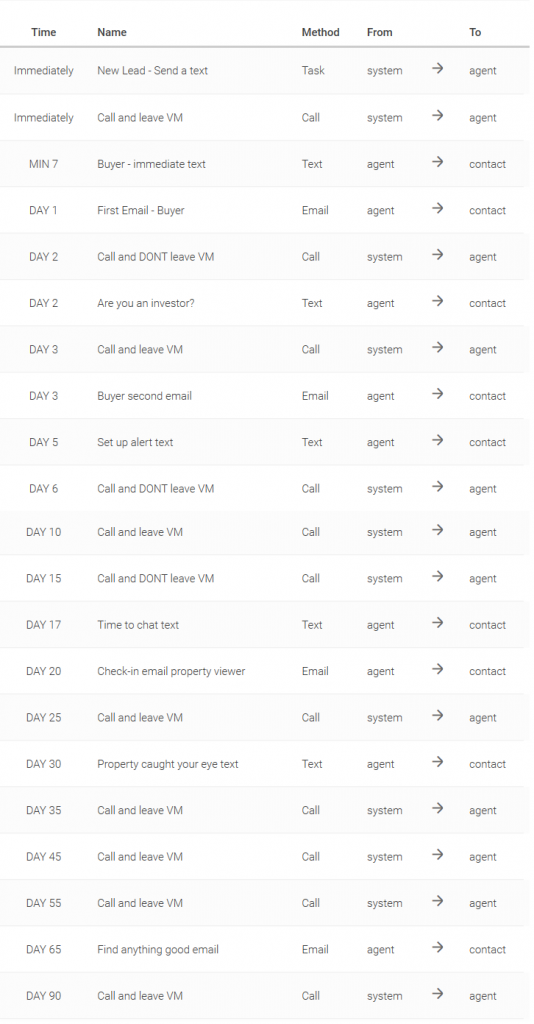The width and height of the screenshot is (534, 1024).
Task: Open New Lead - Send a text step
Action: click(152, 71)
